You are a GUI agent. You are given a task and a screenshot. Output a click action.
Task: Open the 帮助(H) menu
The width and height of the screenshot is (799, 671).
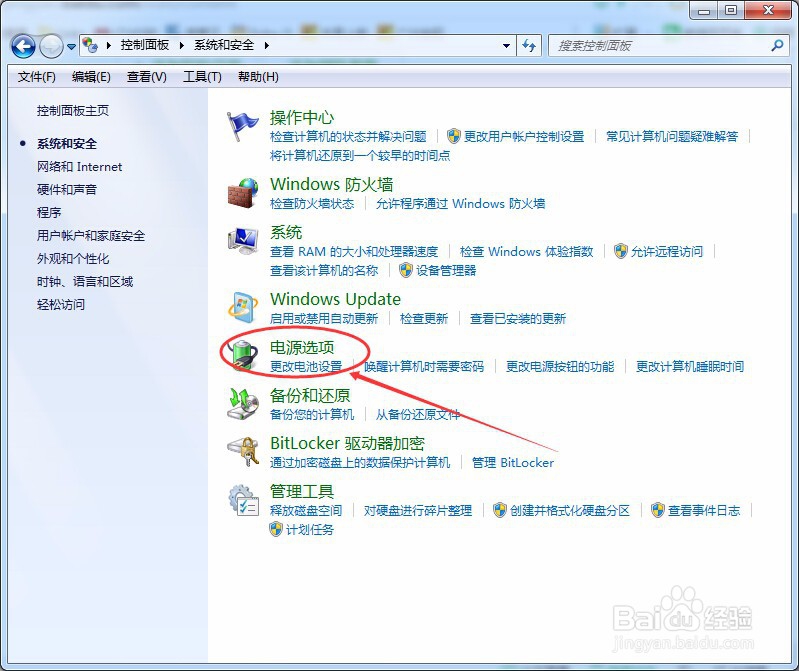(258, 77)
